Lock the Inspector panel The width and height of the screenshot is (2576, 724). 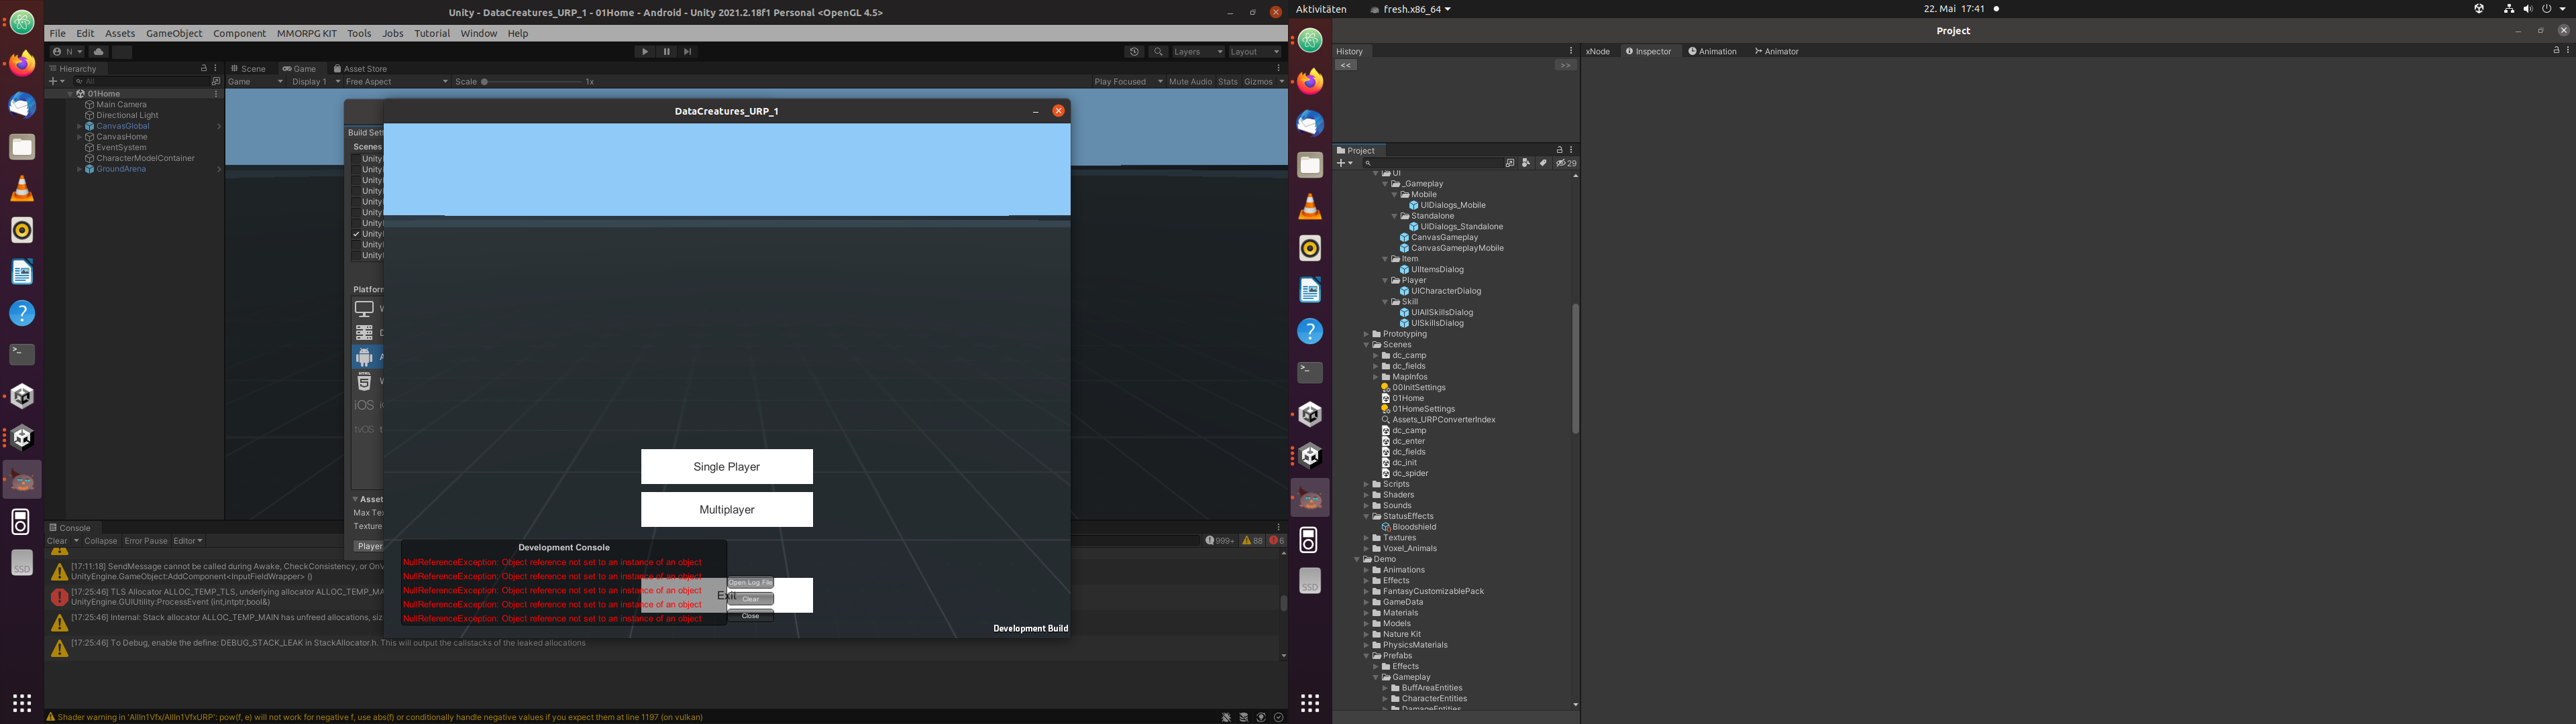[2556, 51]
